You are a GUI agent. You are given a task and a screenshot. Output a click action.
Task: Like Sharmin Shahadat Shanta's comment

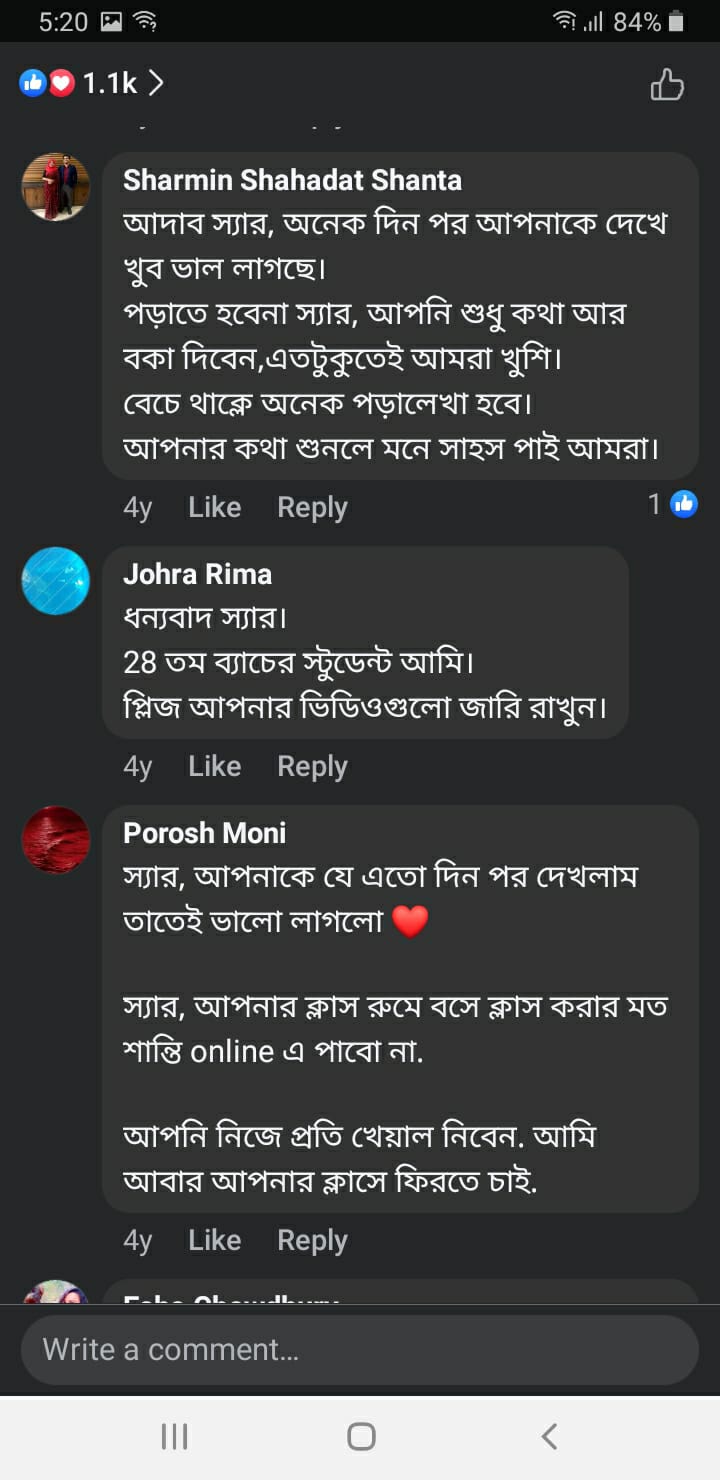coord(214,508)
